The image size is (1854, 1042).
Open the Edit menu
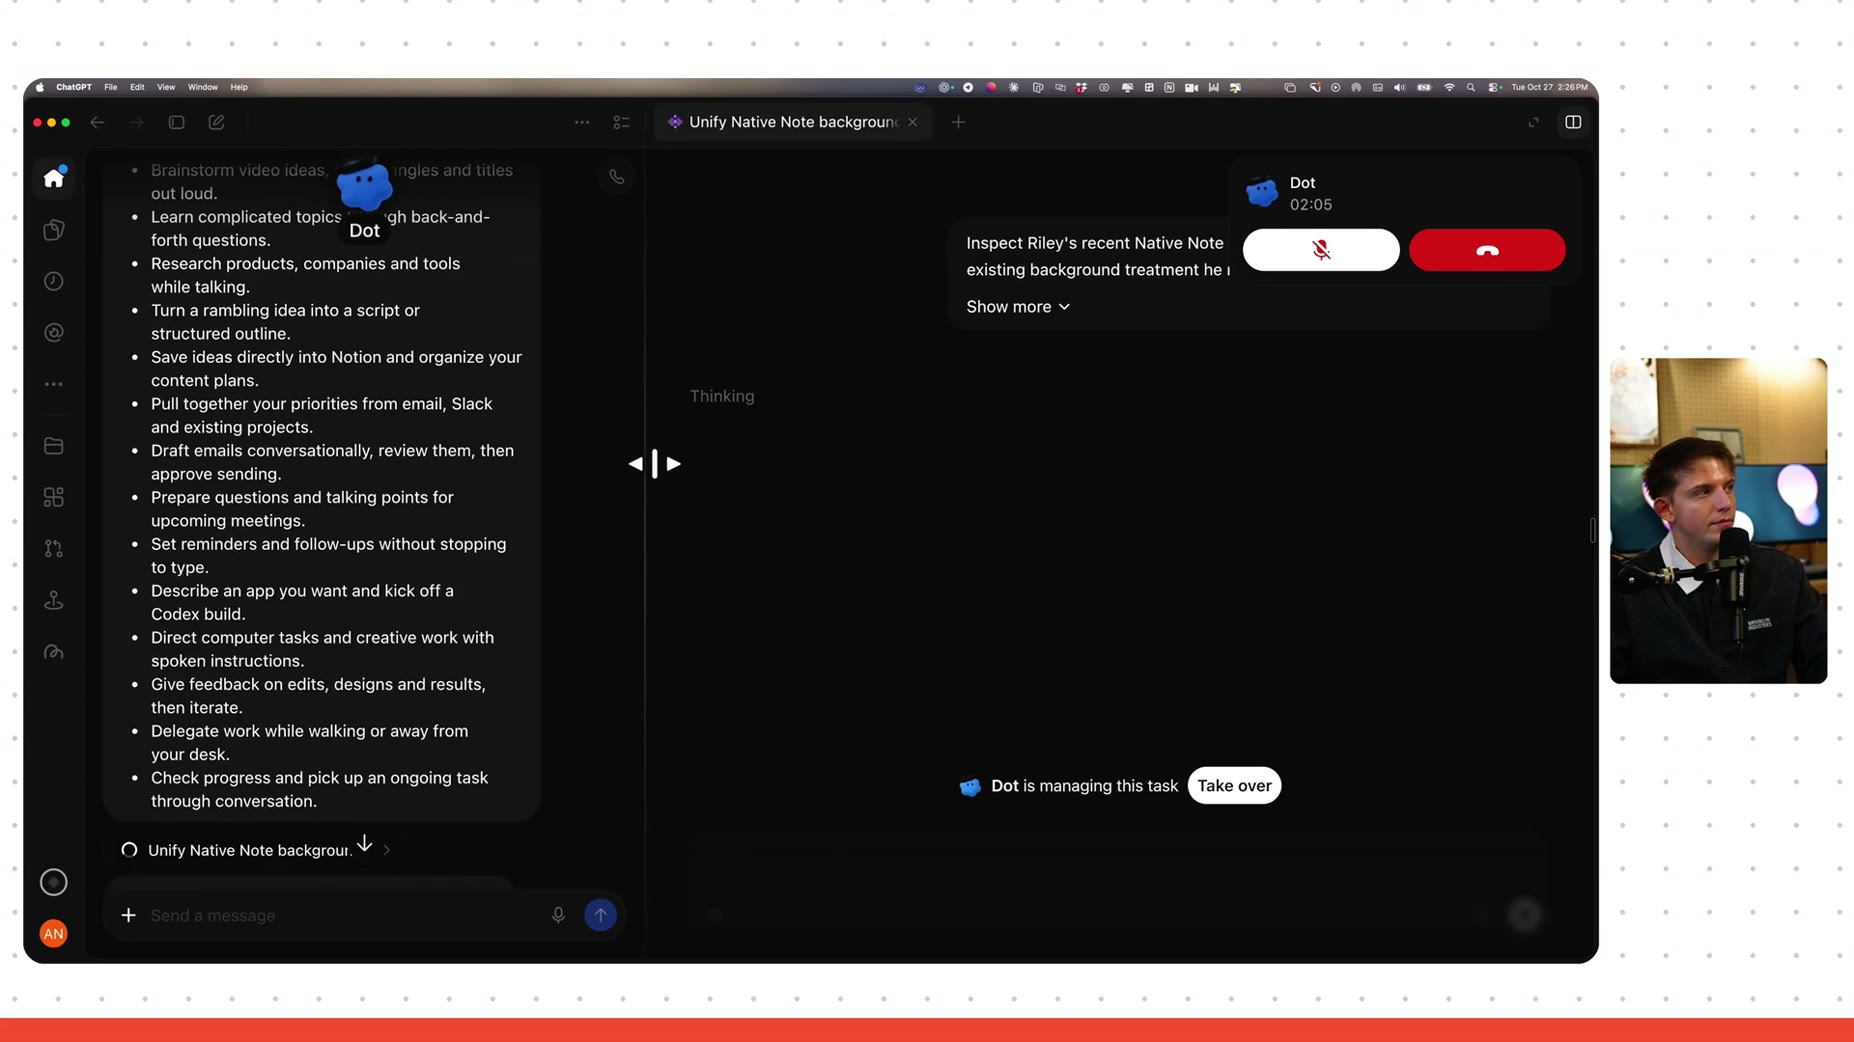pyautogui.click(x=137, y=87)
